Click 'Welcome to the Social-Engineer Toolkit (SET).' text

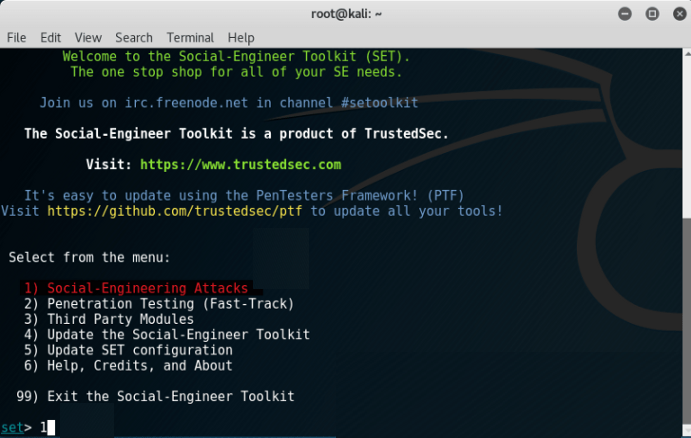236,56
